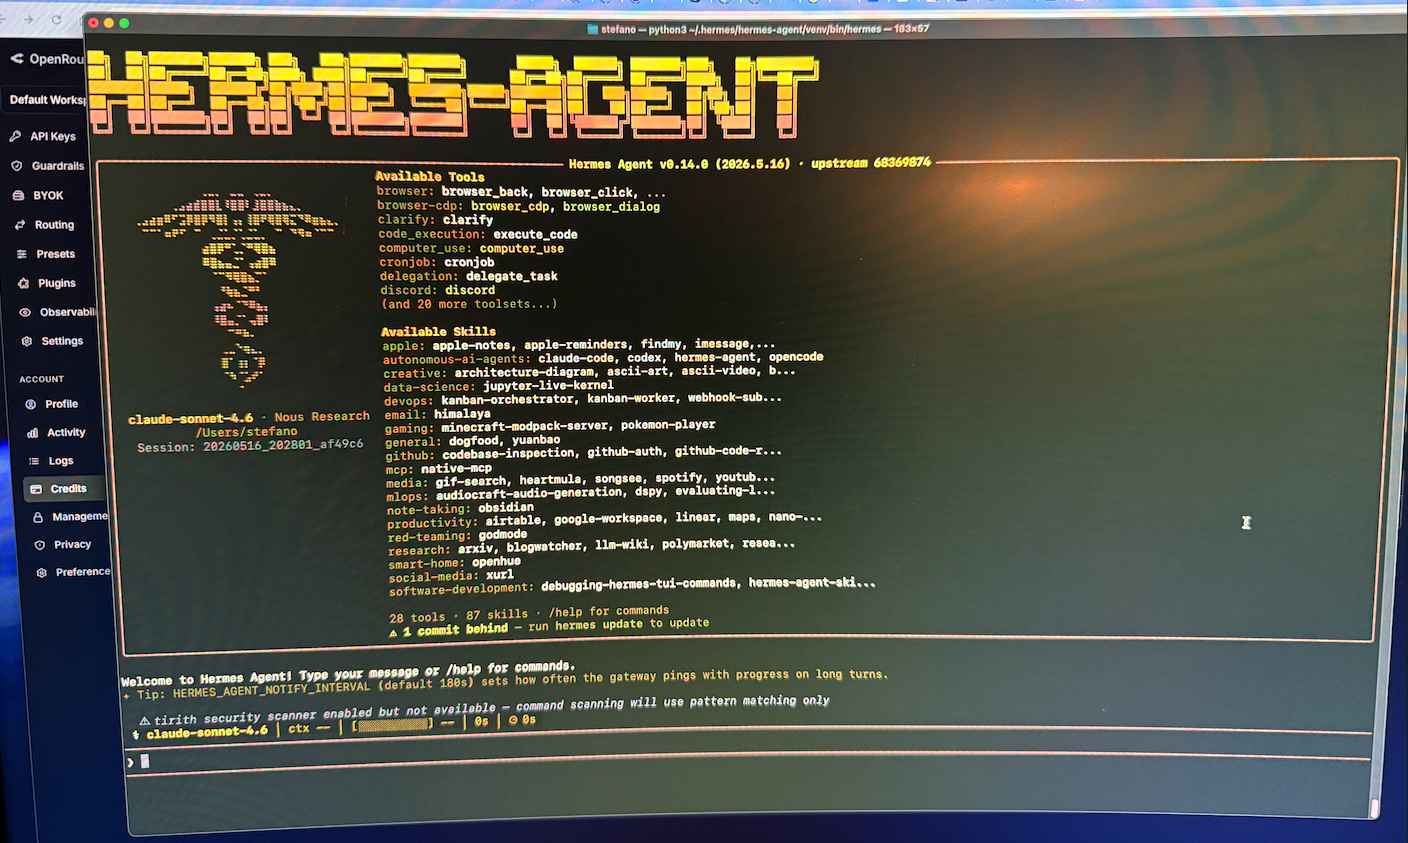Click obsidian in the note-taking skills
The width and height of the screenshot is (1408, 843).
click(x=506, y=508)
